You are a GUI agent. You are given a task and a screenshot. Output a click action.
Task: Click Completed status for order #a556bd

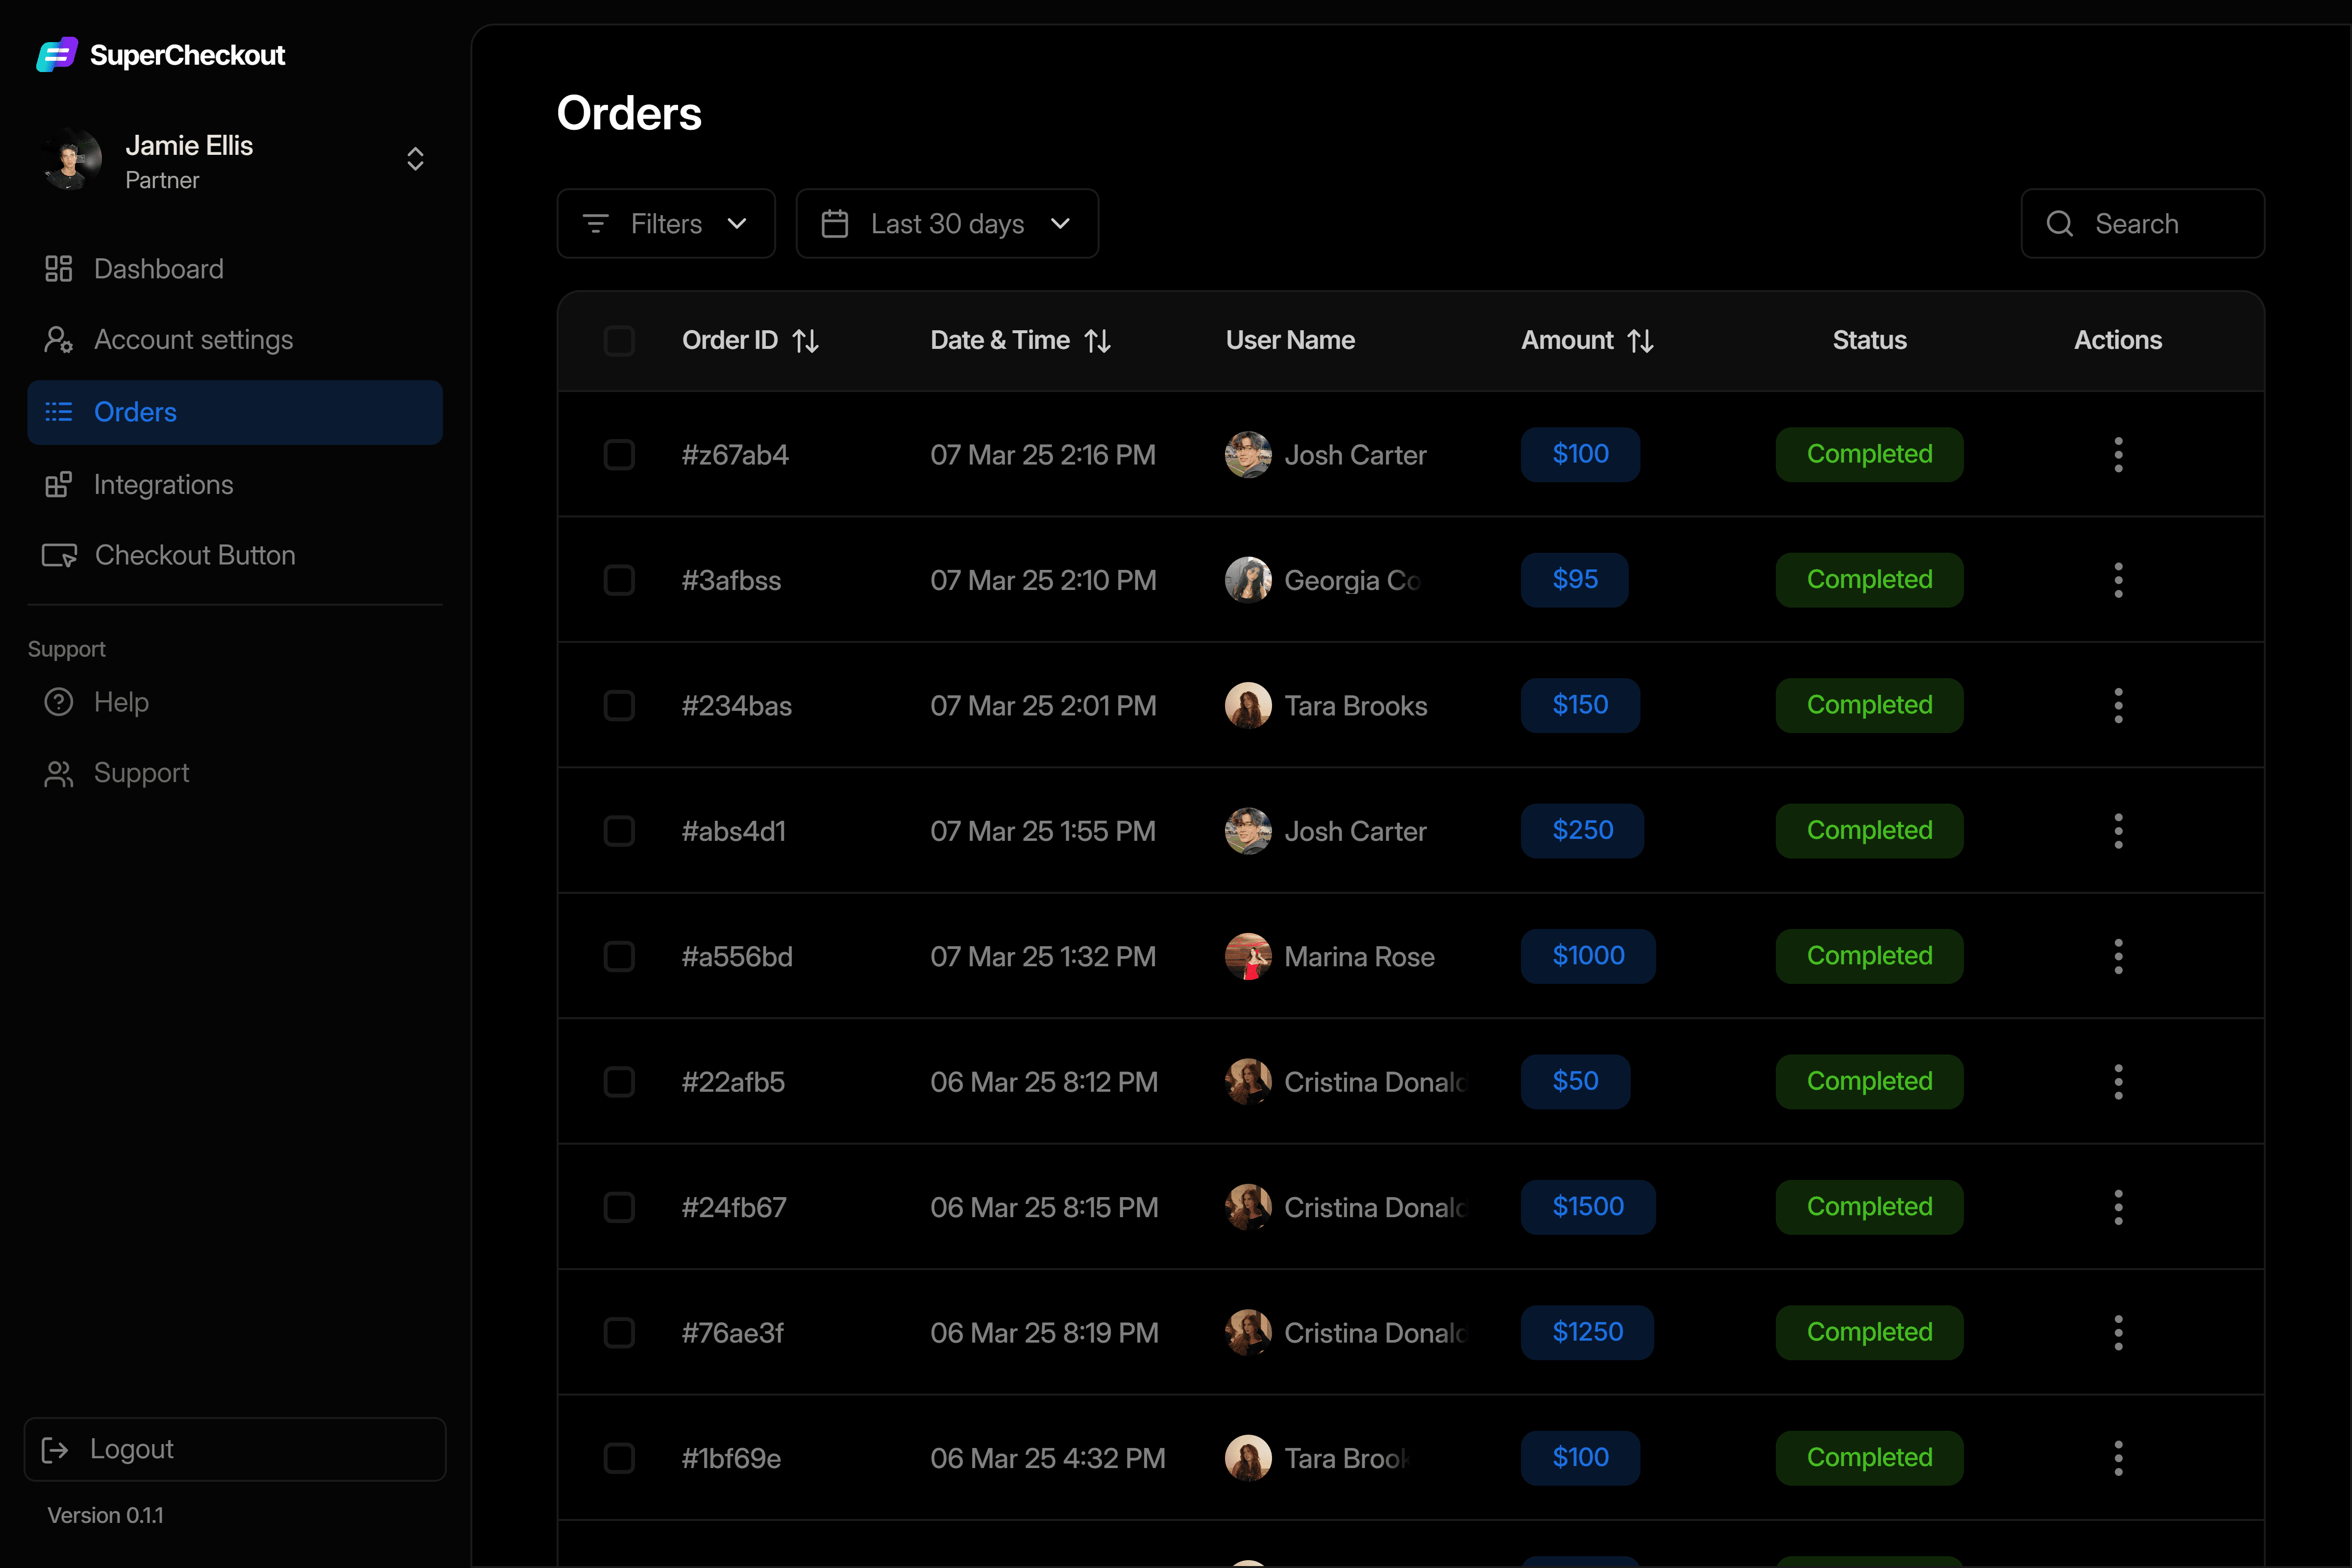point(1869,956)
